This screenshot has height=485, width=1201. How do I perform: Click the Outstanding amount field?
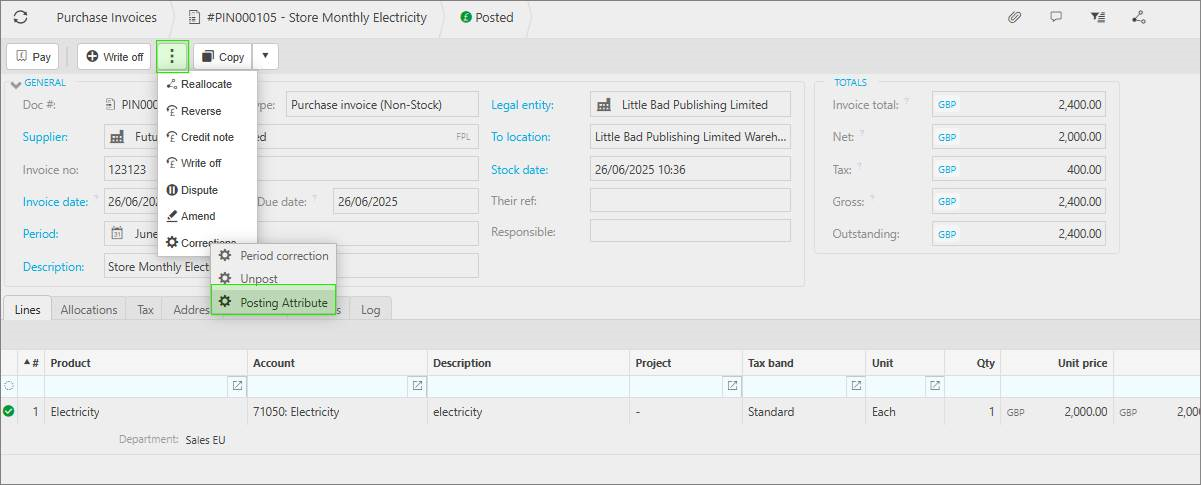(x=1019, y=234)
